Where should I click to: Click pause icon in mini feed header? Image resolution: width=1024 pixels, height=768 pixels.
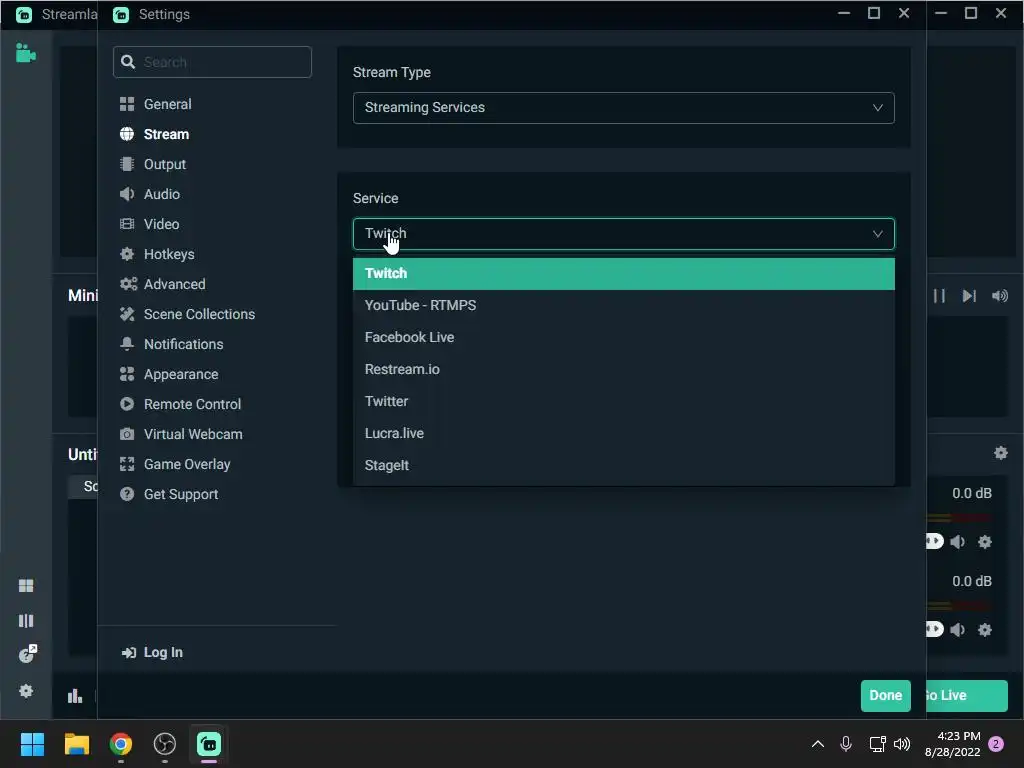pos(939,296)
